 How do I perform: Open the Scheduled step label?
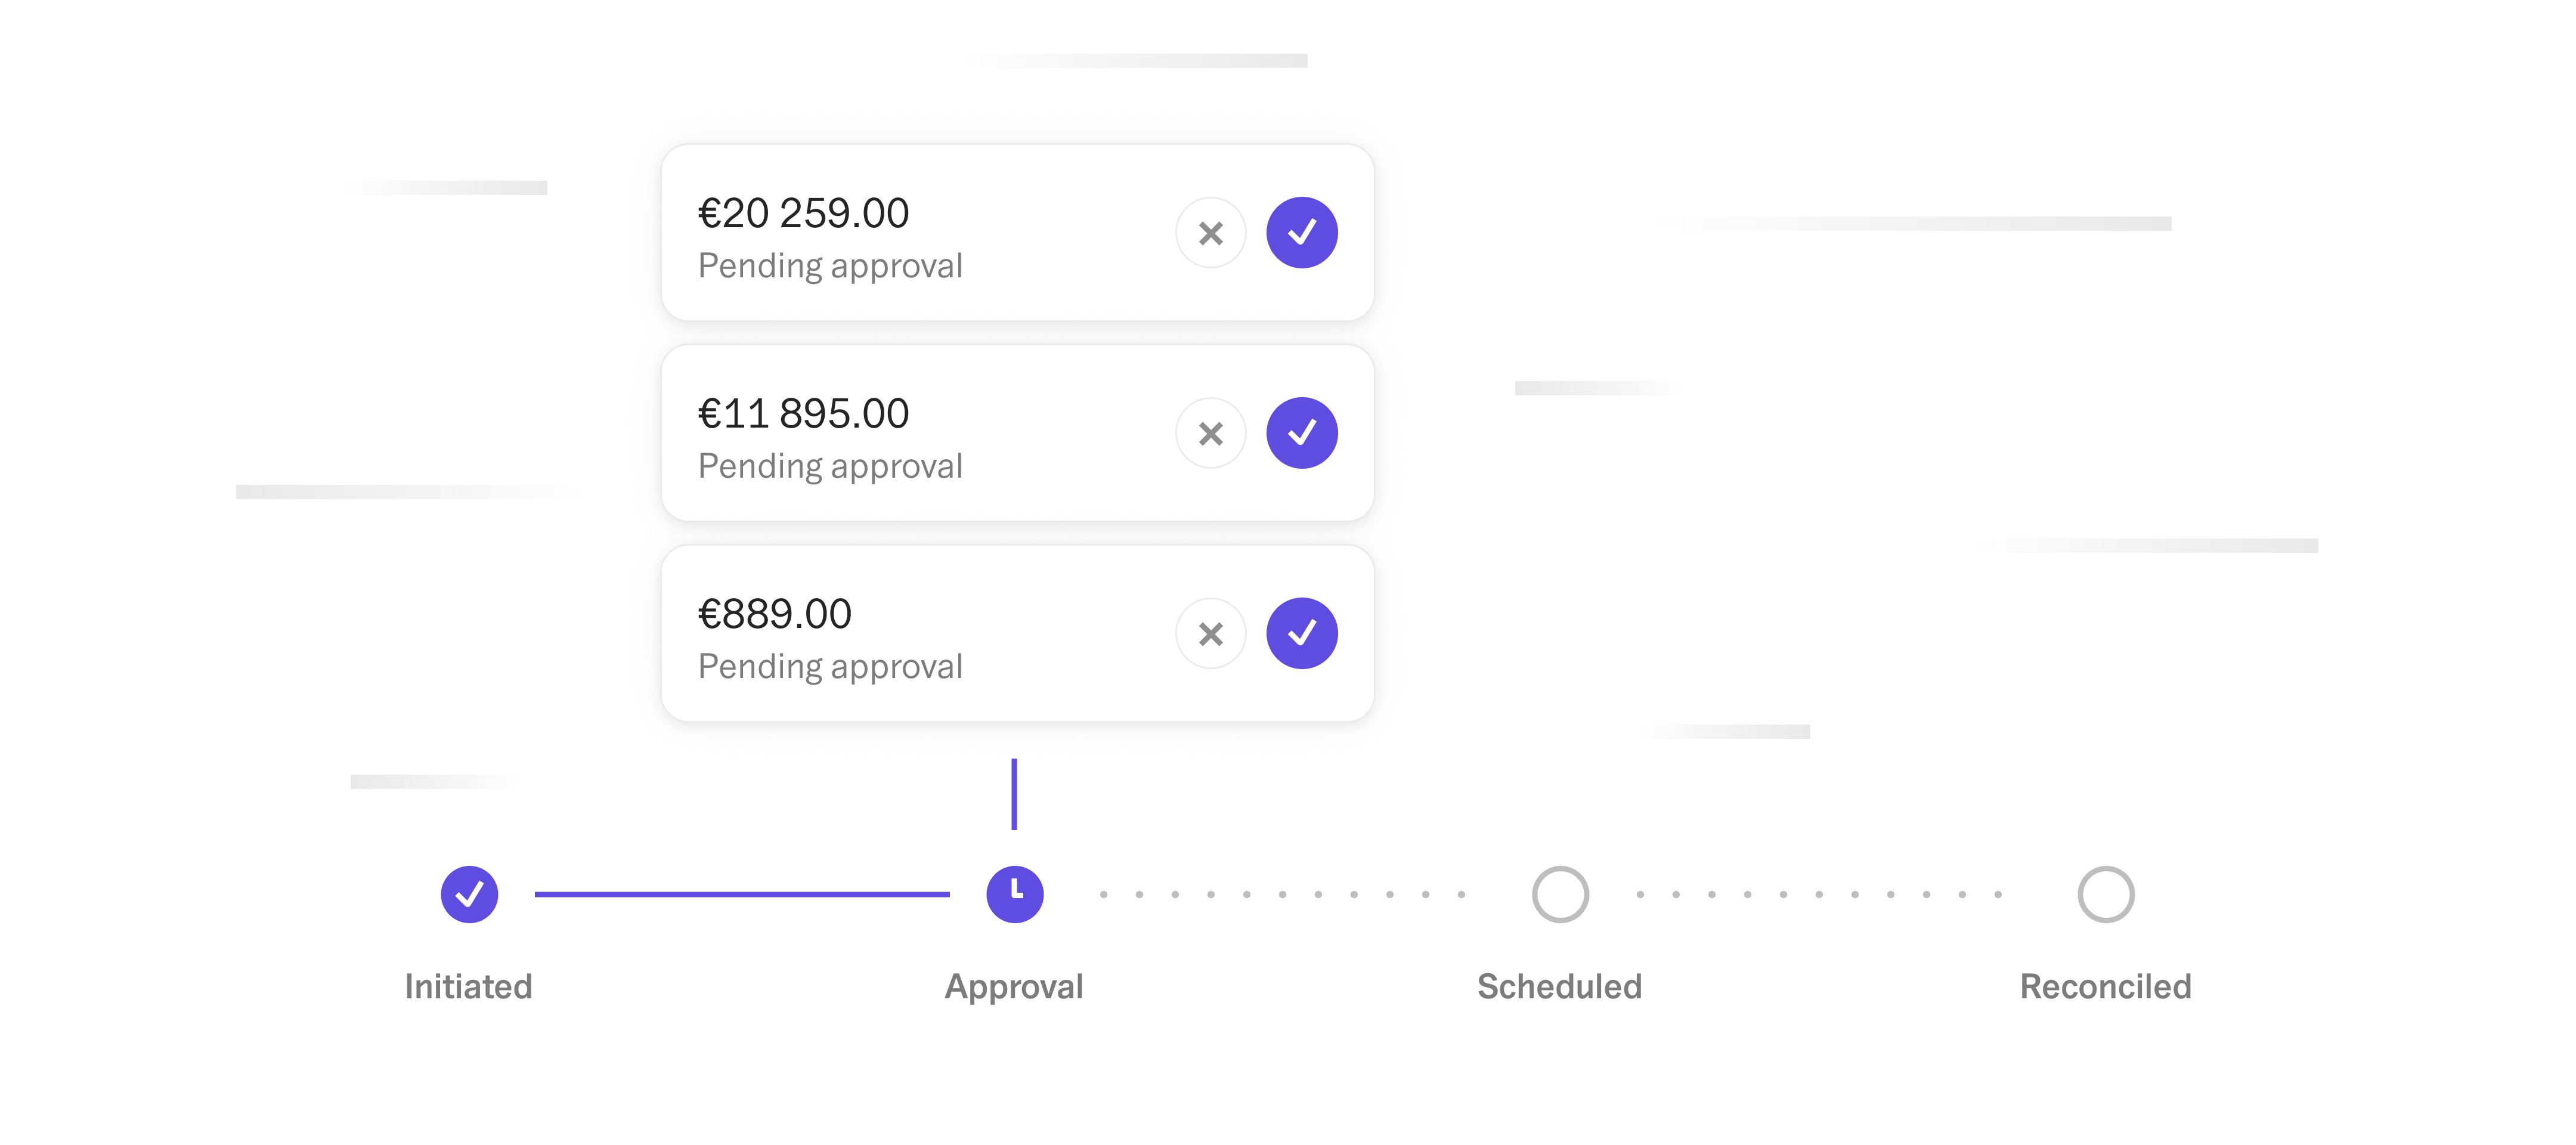1559,987
